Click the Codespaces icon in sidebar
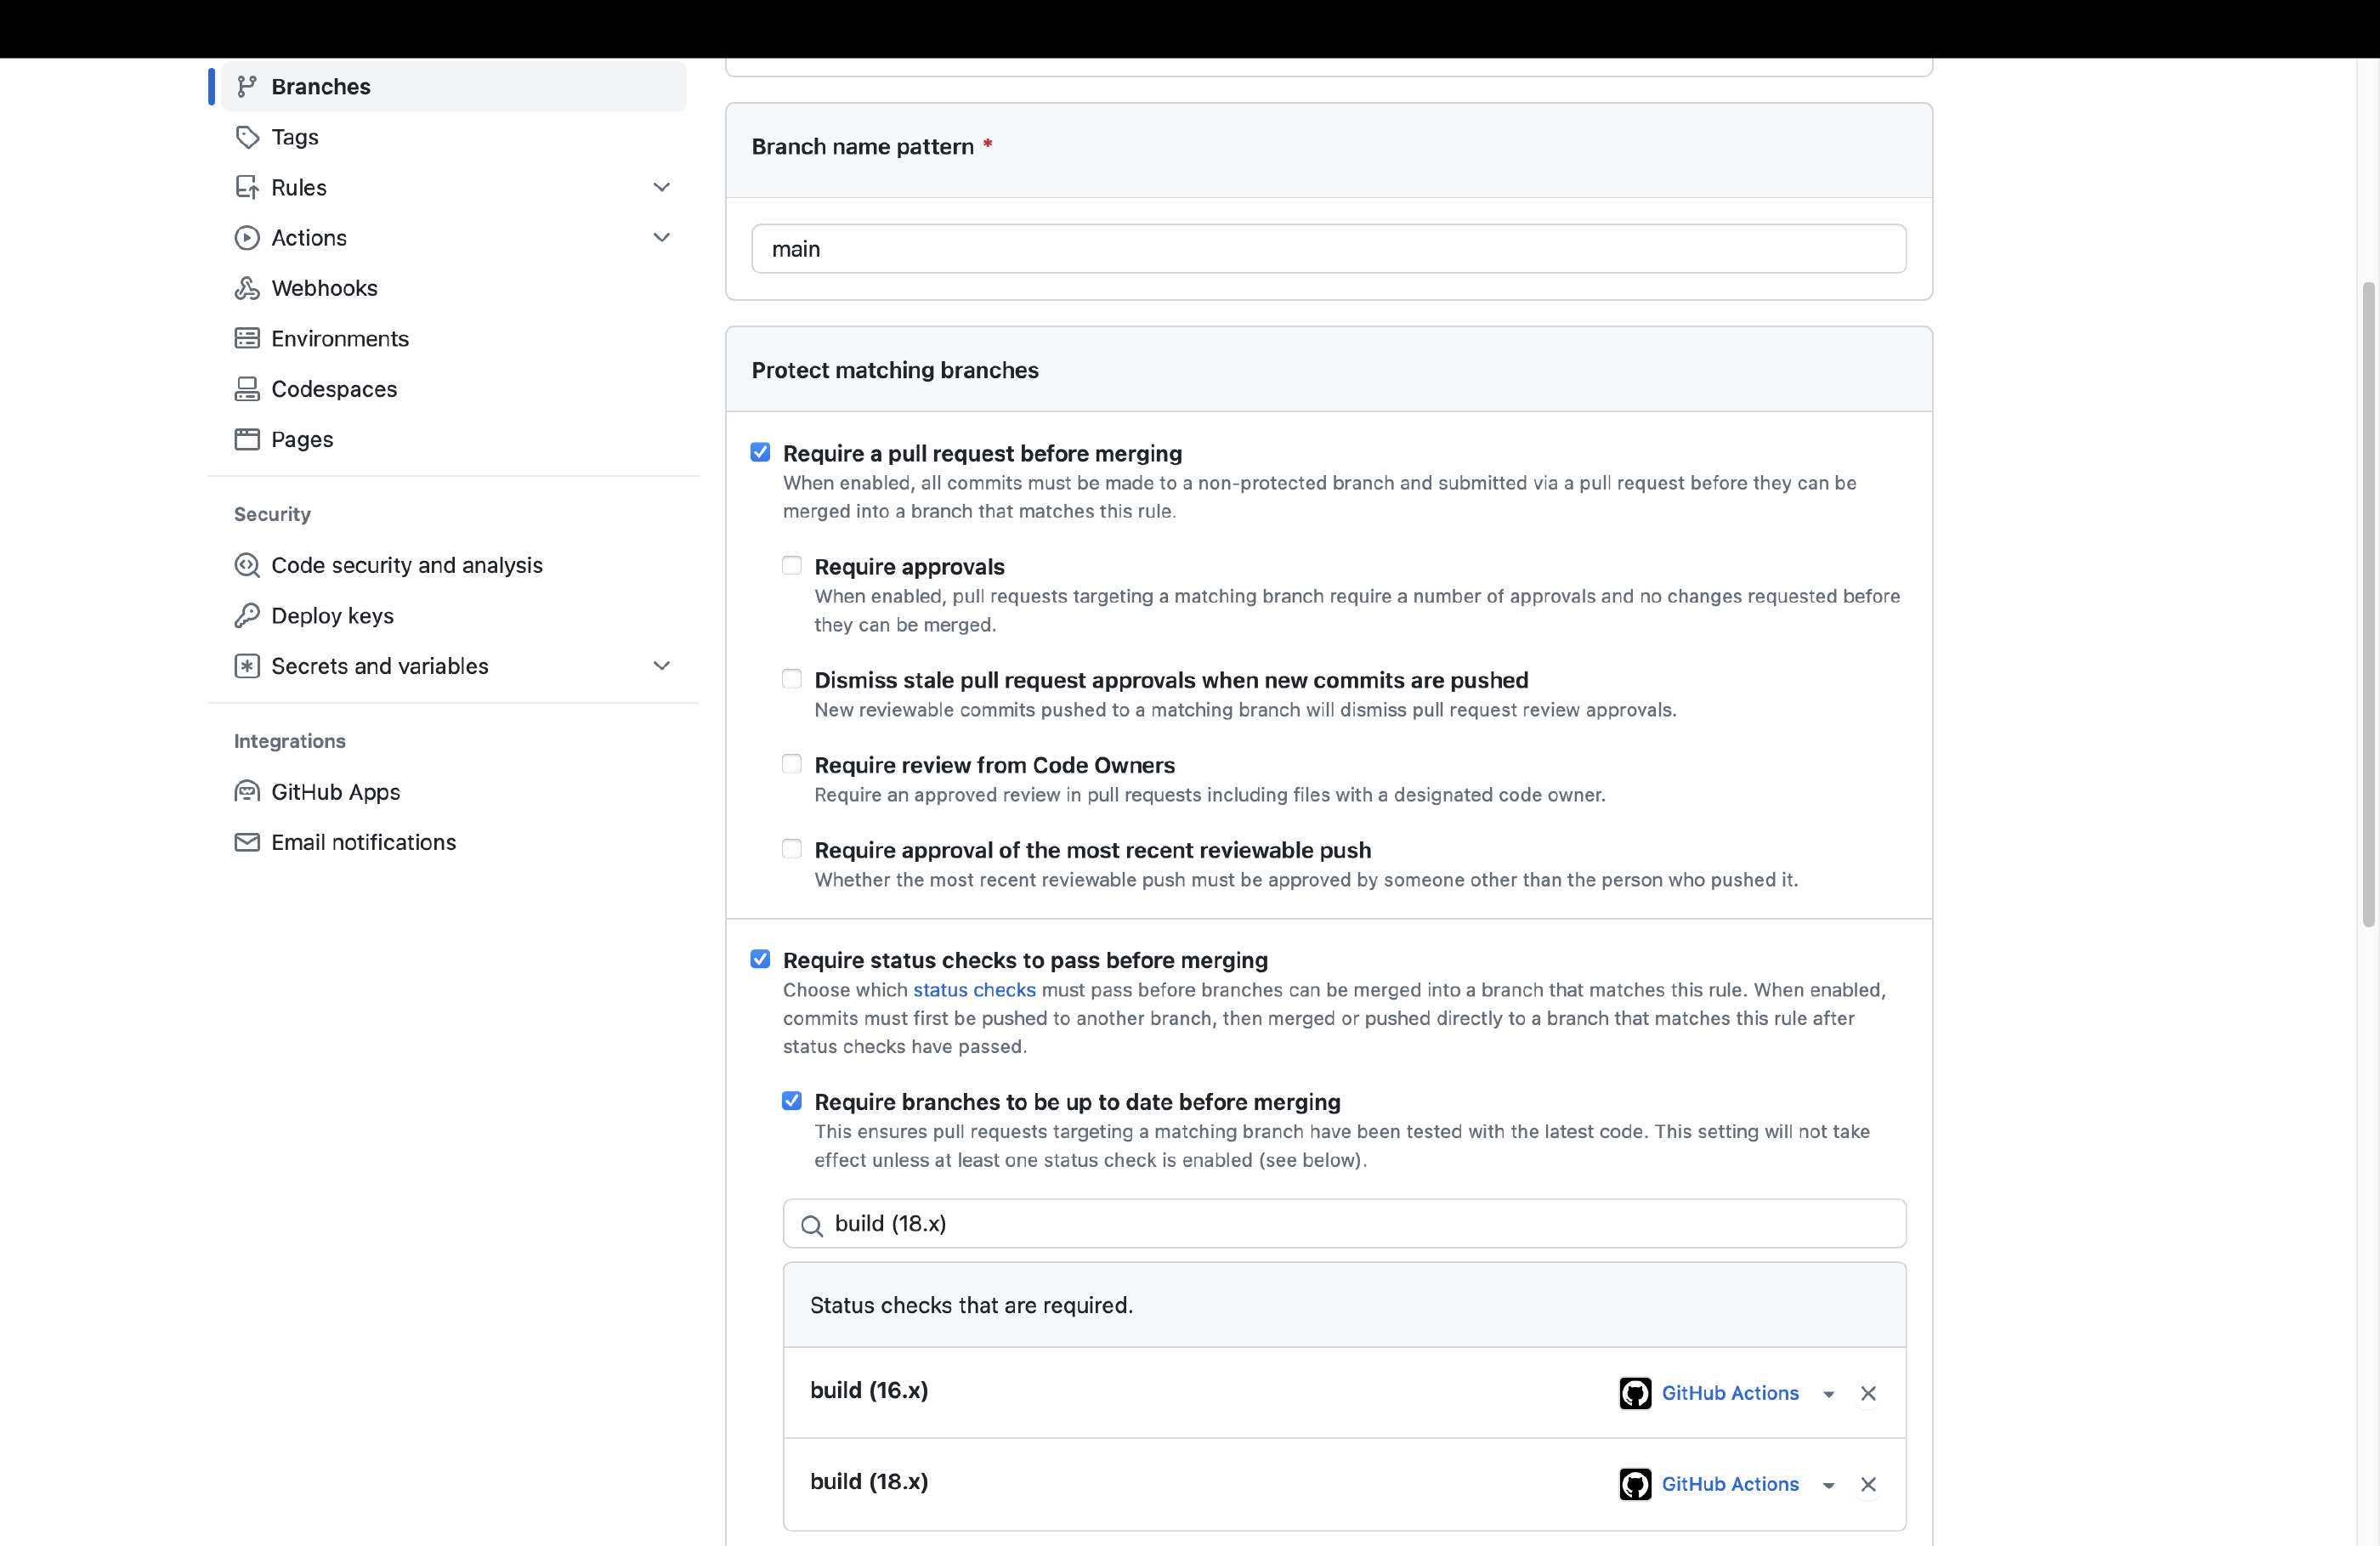Image resolution: width=2380 pixels, height=1546 pixels. tap(247, 389)
